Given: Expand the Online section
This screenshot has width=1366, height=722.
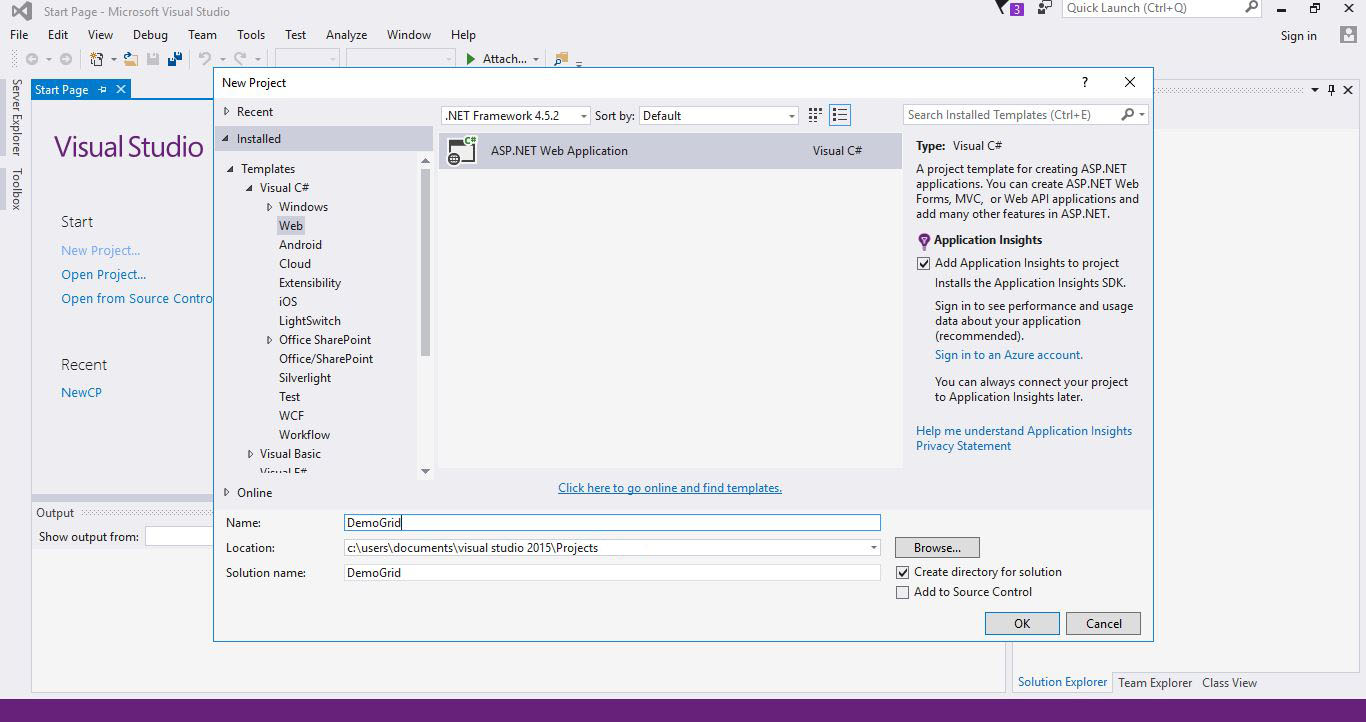Looking at the screenshot, I should pyautogui.click(x=227, y=493).
